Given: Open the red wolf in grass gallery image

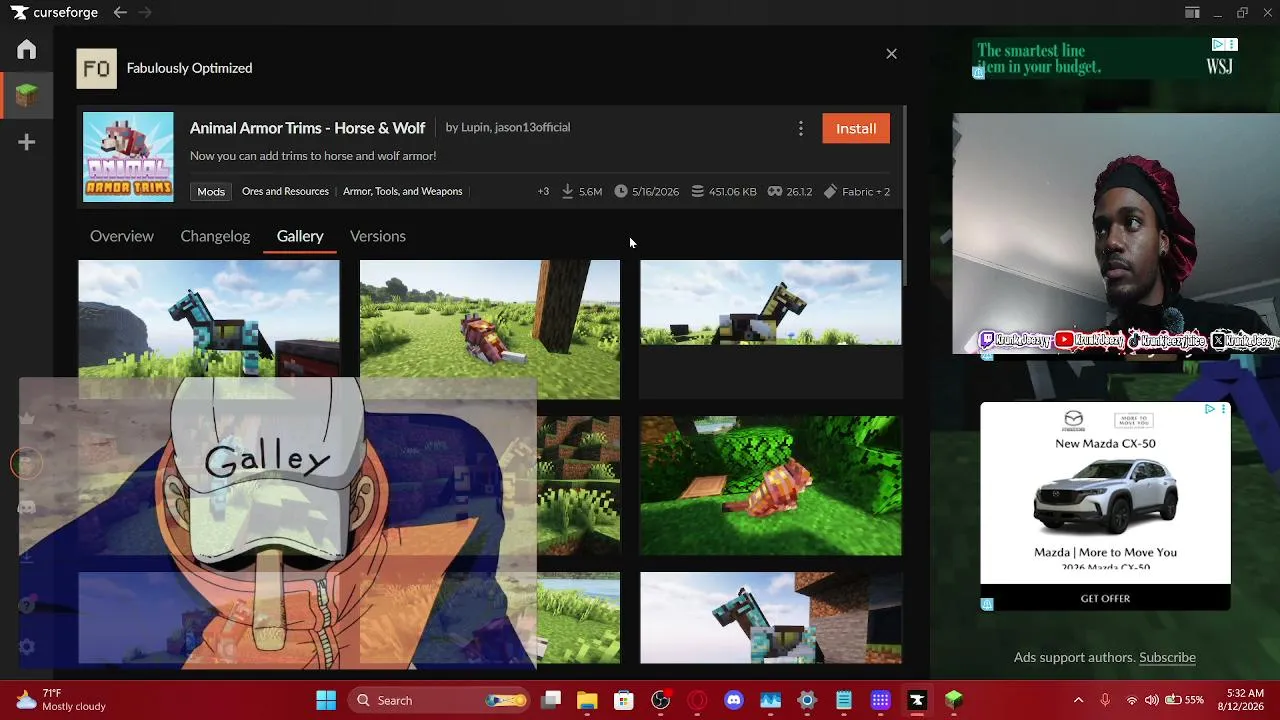Looking at the screenshot, I should pyautogui.click(x=490, y=329).
